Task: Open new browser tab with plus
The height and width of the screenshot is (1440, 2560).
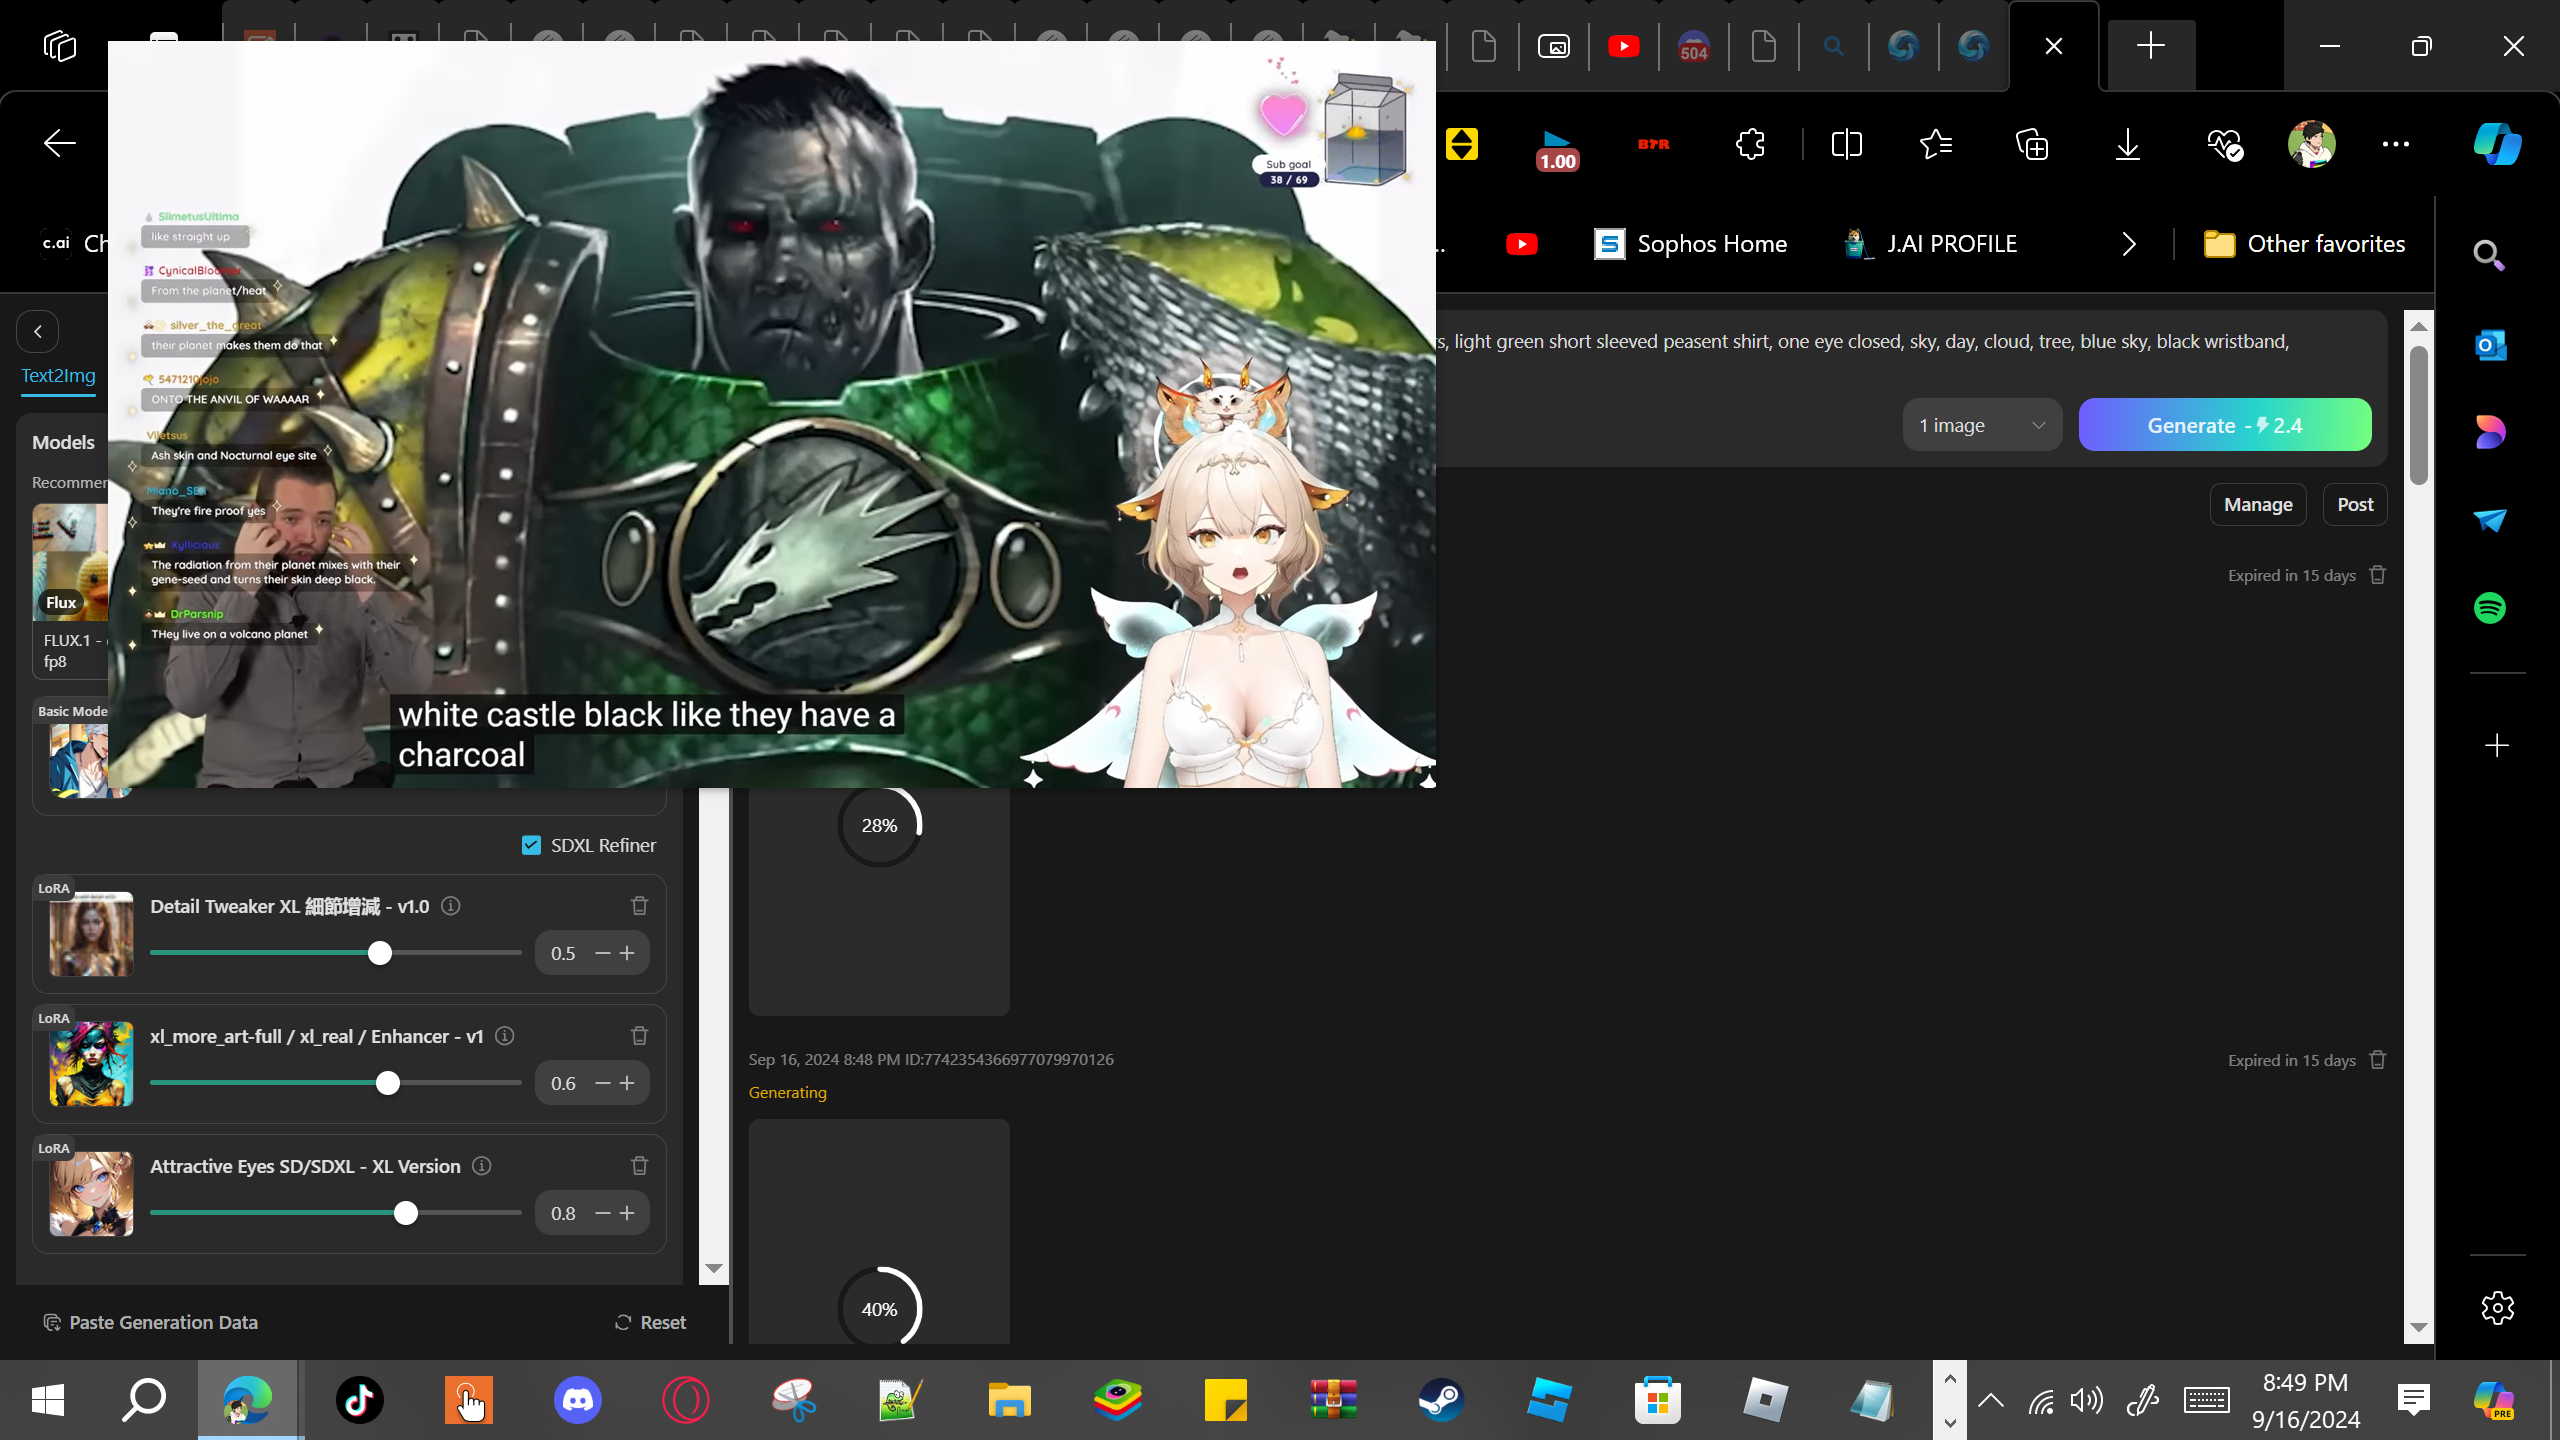Action: point(2151,46)
